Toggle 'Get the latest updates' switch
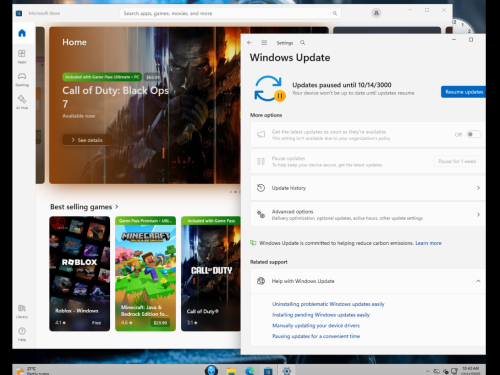The height and width of the screenshot is (375, 500). pyautogui.click(x=474, y=134)
